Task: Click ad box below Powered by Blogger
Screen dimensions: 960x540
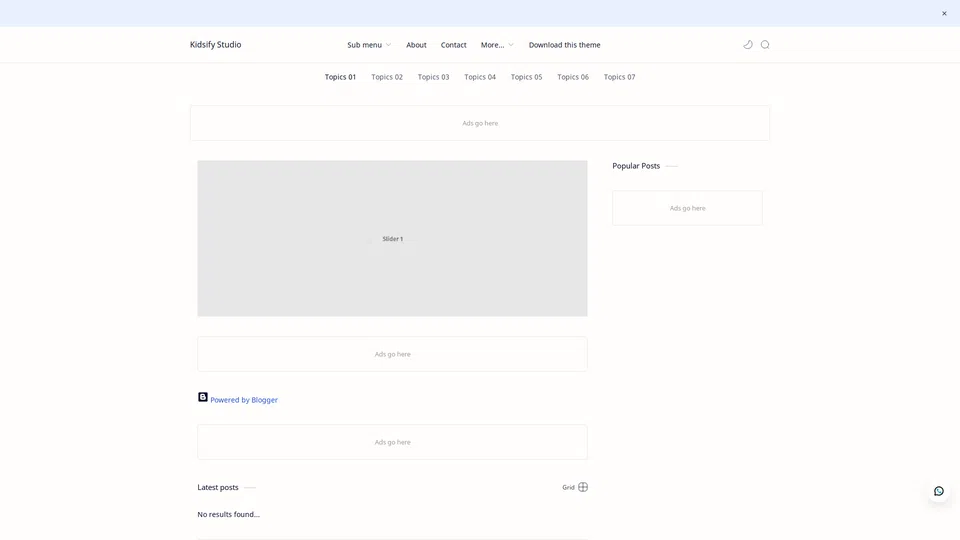Action: click(392, 442)
